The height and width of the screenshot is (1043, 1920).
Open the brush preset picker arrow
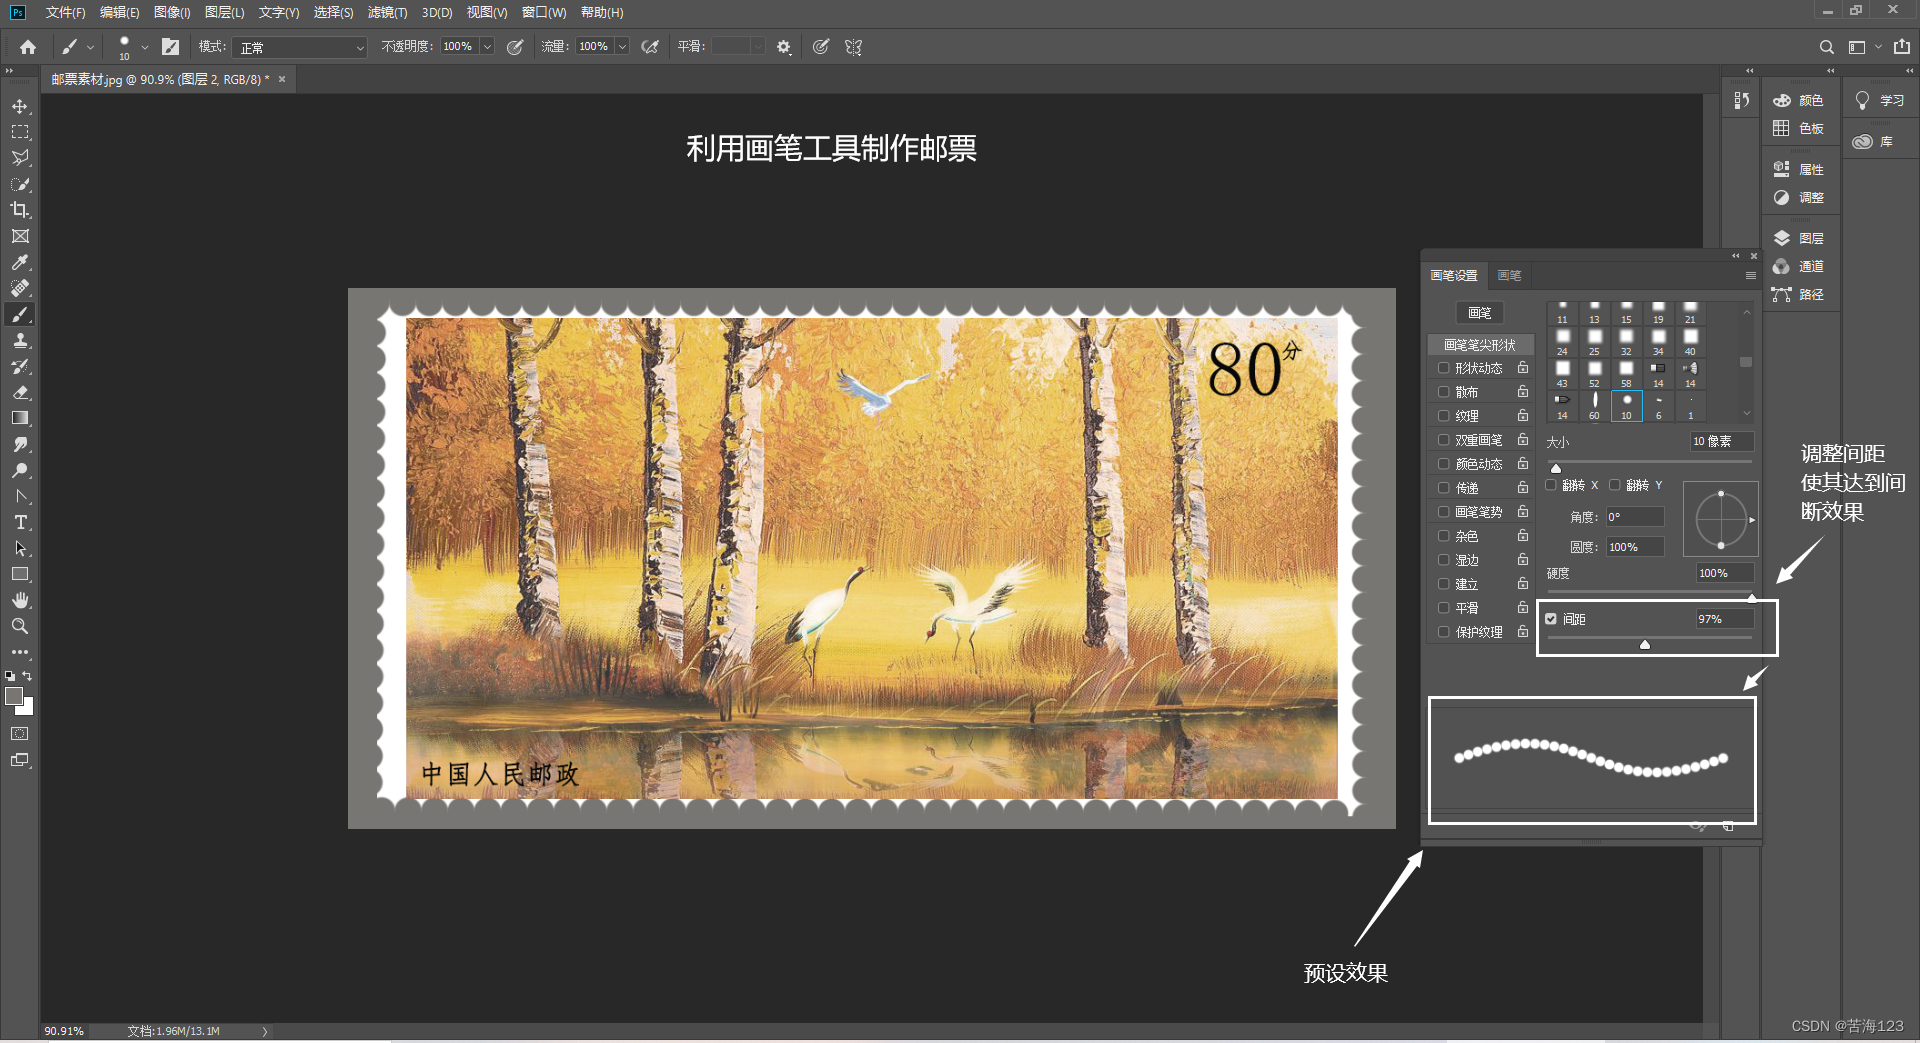click(x=145, y=47)
